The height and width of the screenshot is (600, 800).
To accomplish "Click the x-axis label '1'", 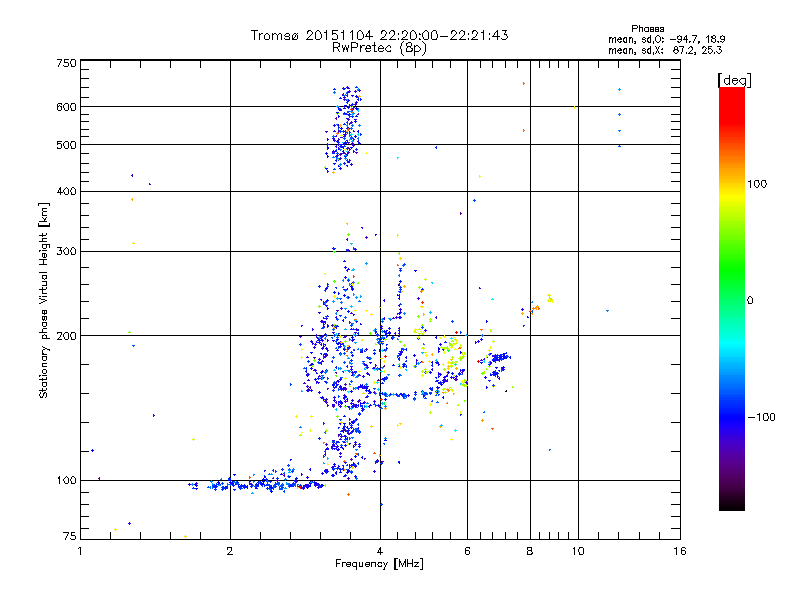I will pyautogui.click(x=80, y=551).
